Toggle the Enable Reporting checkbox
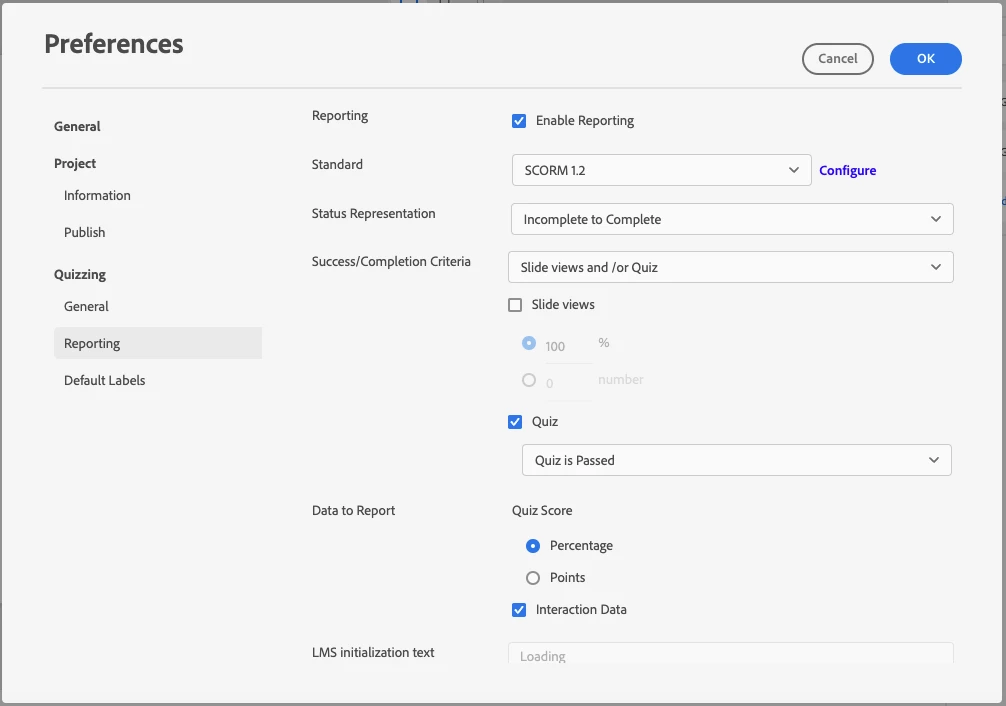This screenshot has height=706, width=1006. pyautogui.click(x=519, y=121)
